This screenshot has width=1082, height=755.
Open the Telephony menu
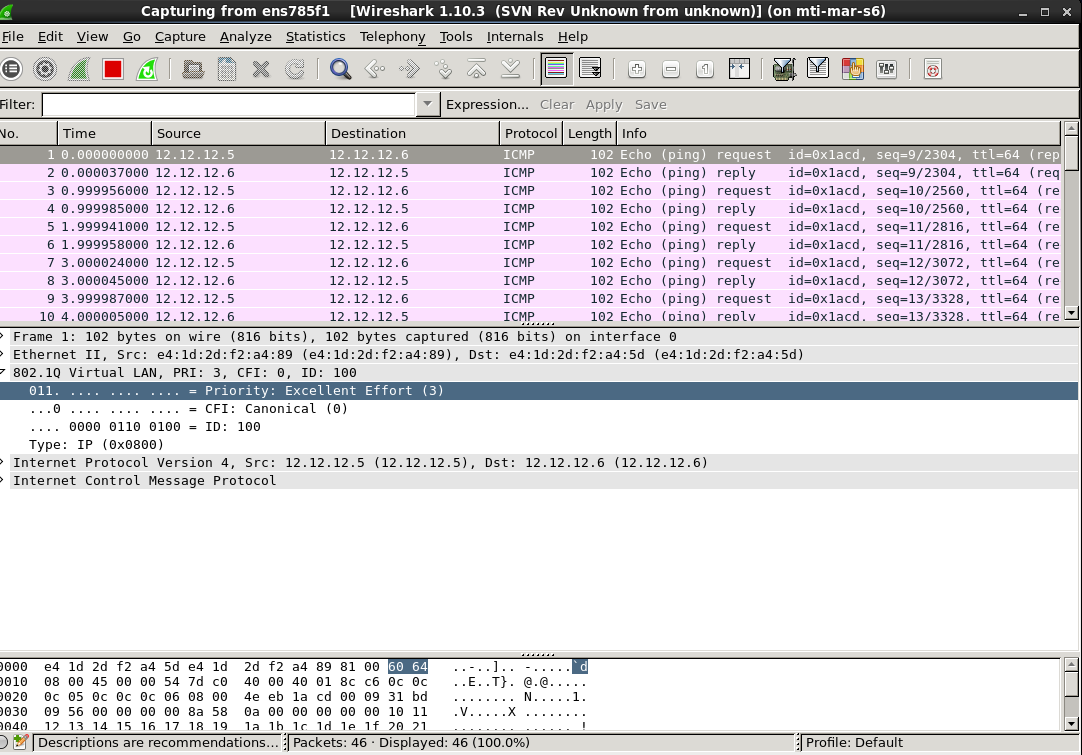393,37
